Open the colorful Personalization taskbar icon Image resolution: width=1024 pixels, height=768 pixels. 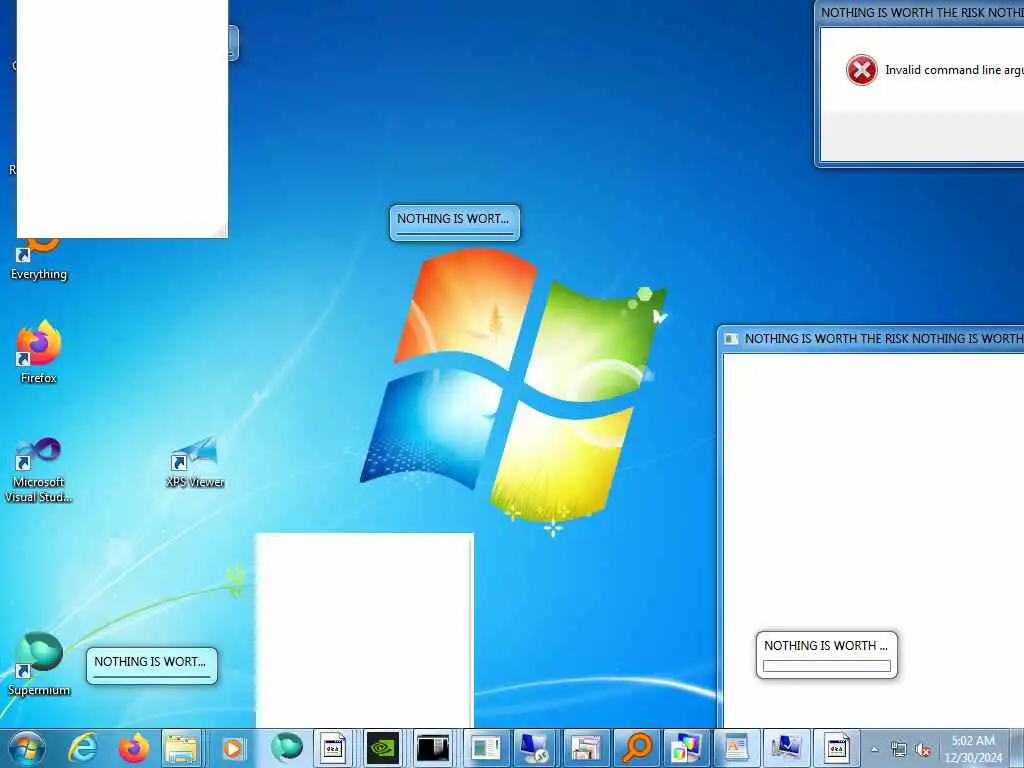coord(686,748)
